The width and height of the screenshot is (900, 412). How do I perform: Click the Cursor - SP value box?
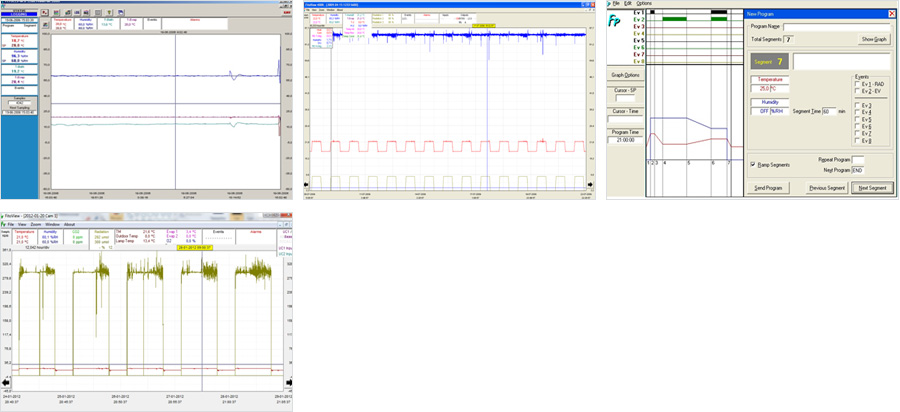(625, 98)
